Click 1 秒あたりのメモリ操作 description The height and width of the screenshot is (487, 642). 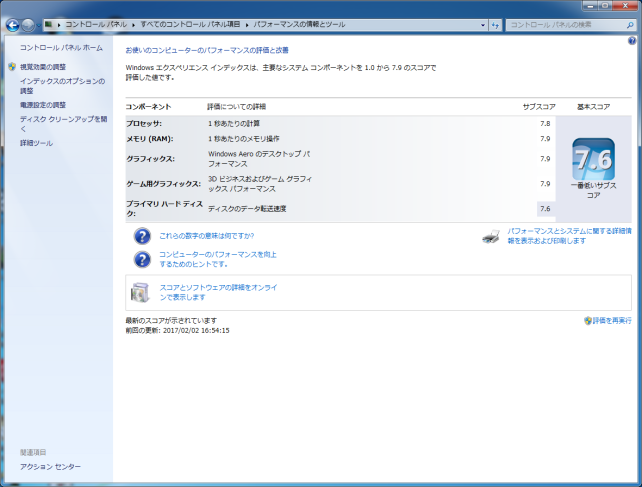[x=244, y=139]
